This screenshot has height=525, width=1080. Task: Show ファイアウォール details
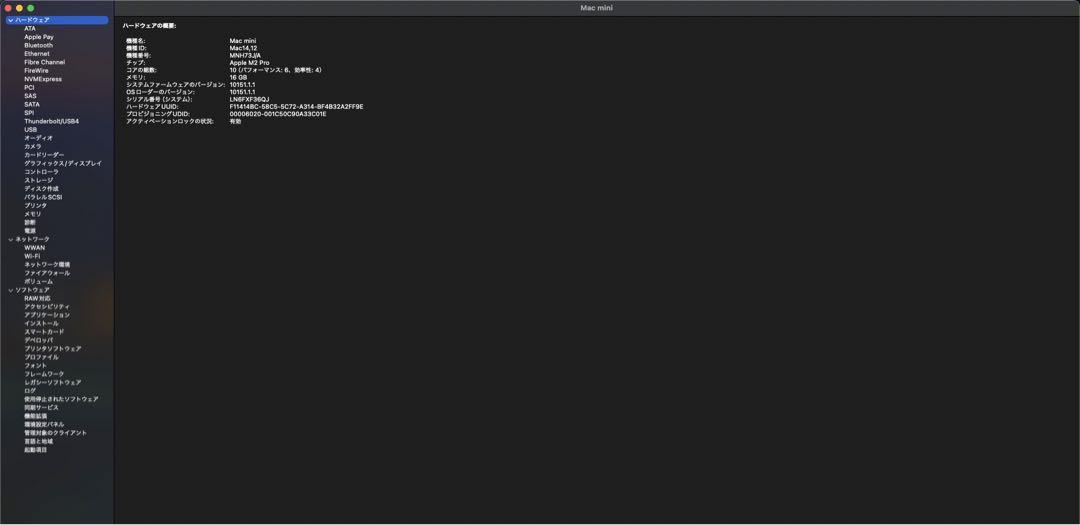[47, 273]
